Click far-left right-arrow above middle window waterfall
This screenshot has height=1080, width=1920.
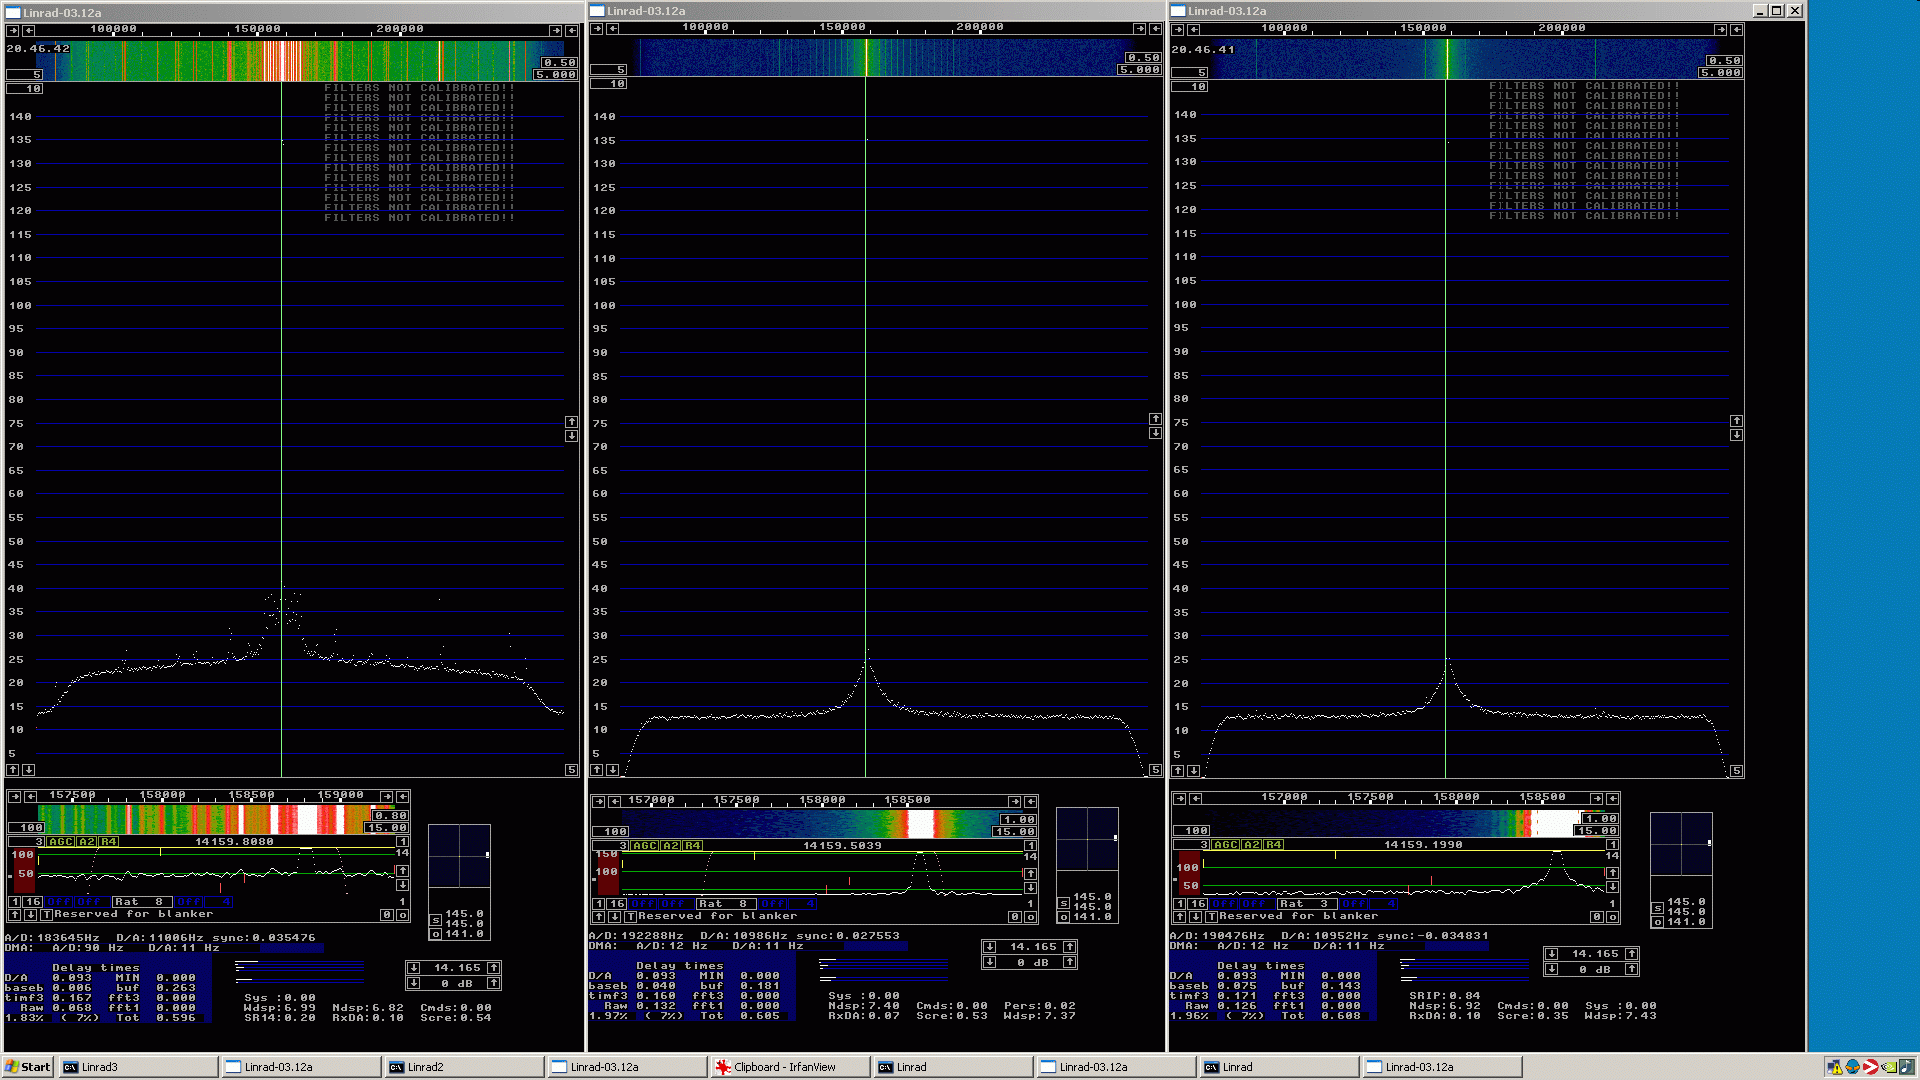click(597, 29)
